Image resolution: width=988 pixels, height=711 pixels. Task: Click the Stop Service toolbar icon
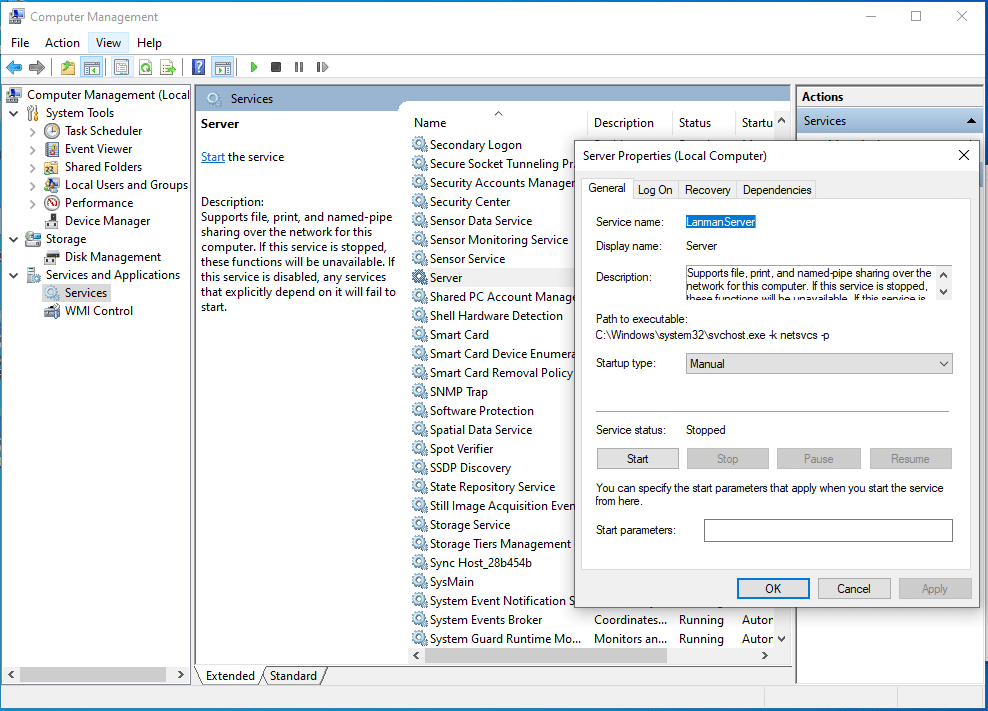click(276, 67)
